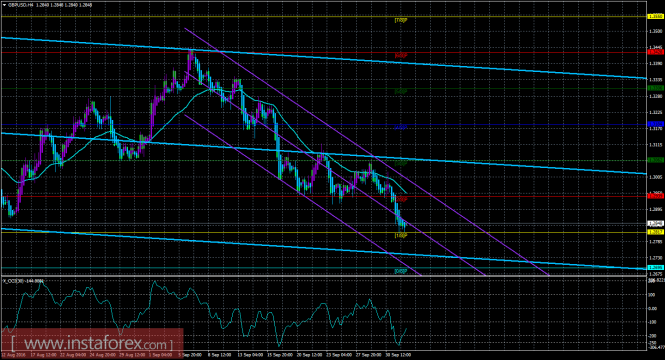Select the upper red price tag on the price scale
This screenshot has width=665, height=360.
[x=656, y=52]
